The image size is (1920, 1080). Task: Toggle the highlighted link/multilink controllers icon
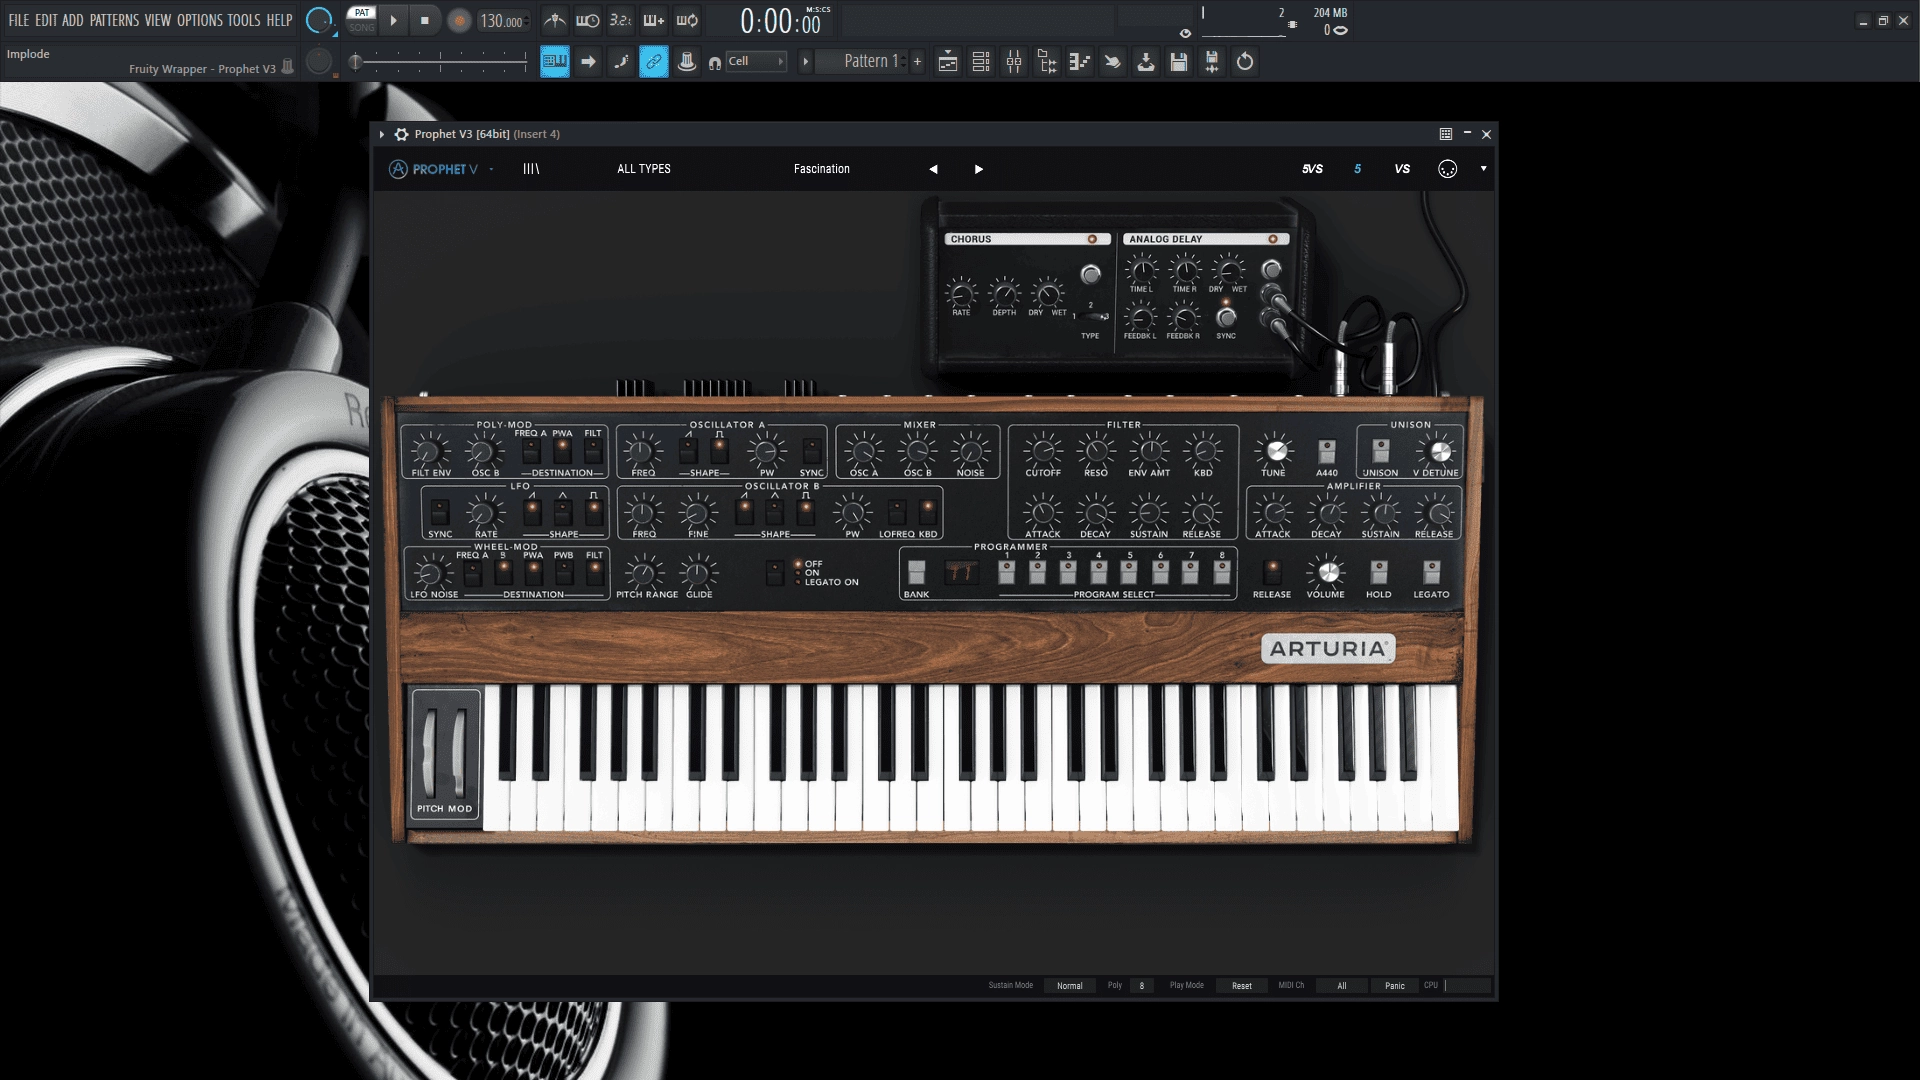[654, 62]
